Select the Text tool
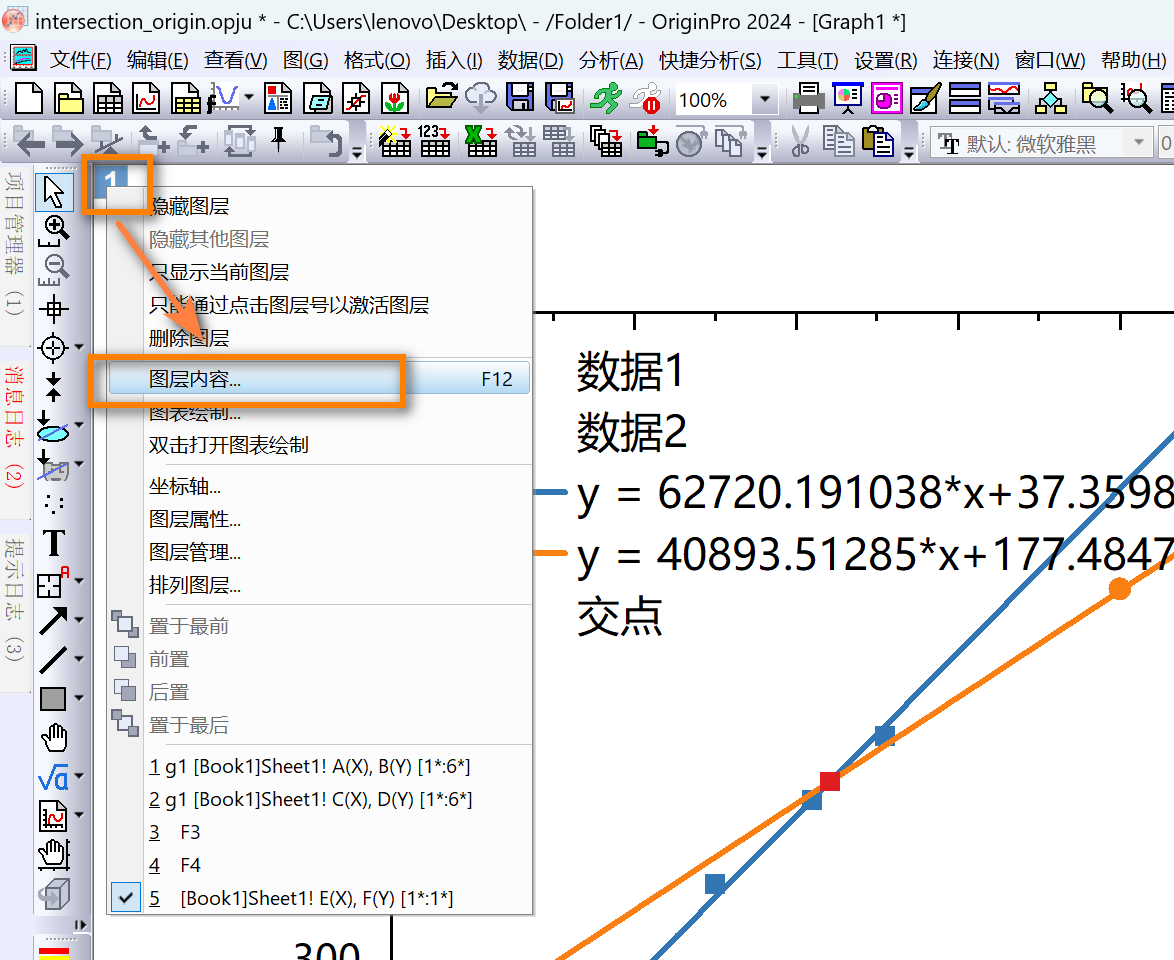Image resolution: width=1174 pixels, height=960 pixels. click(53, 543)
